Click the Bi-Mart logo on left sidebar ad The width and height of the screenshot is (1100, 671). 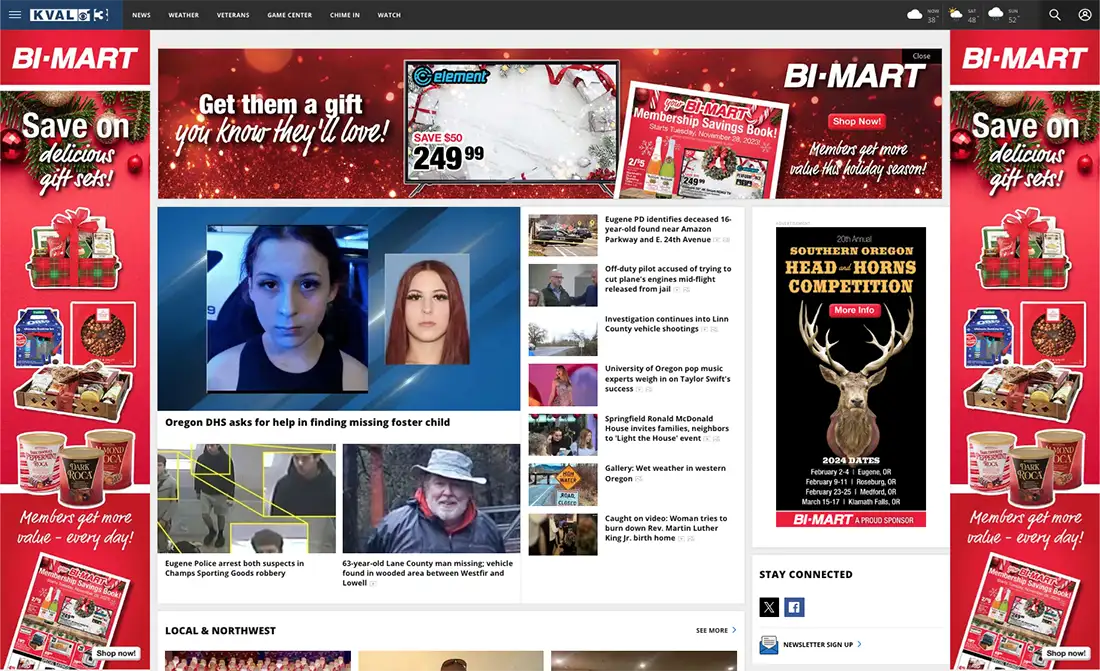[75, 58]
